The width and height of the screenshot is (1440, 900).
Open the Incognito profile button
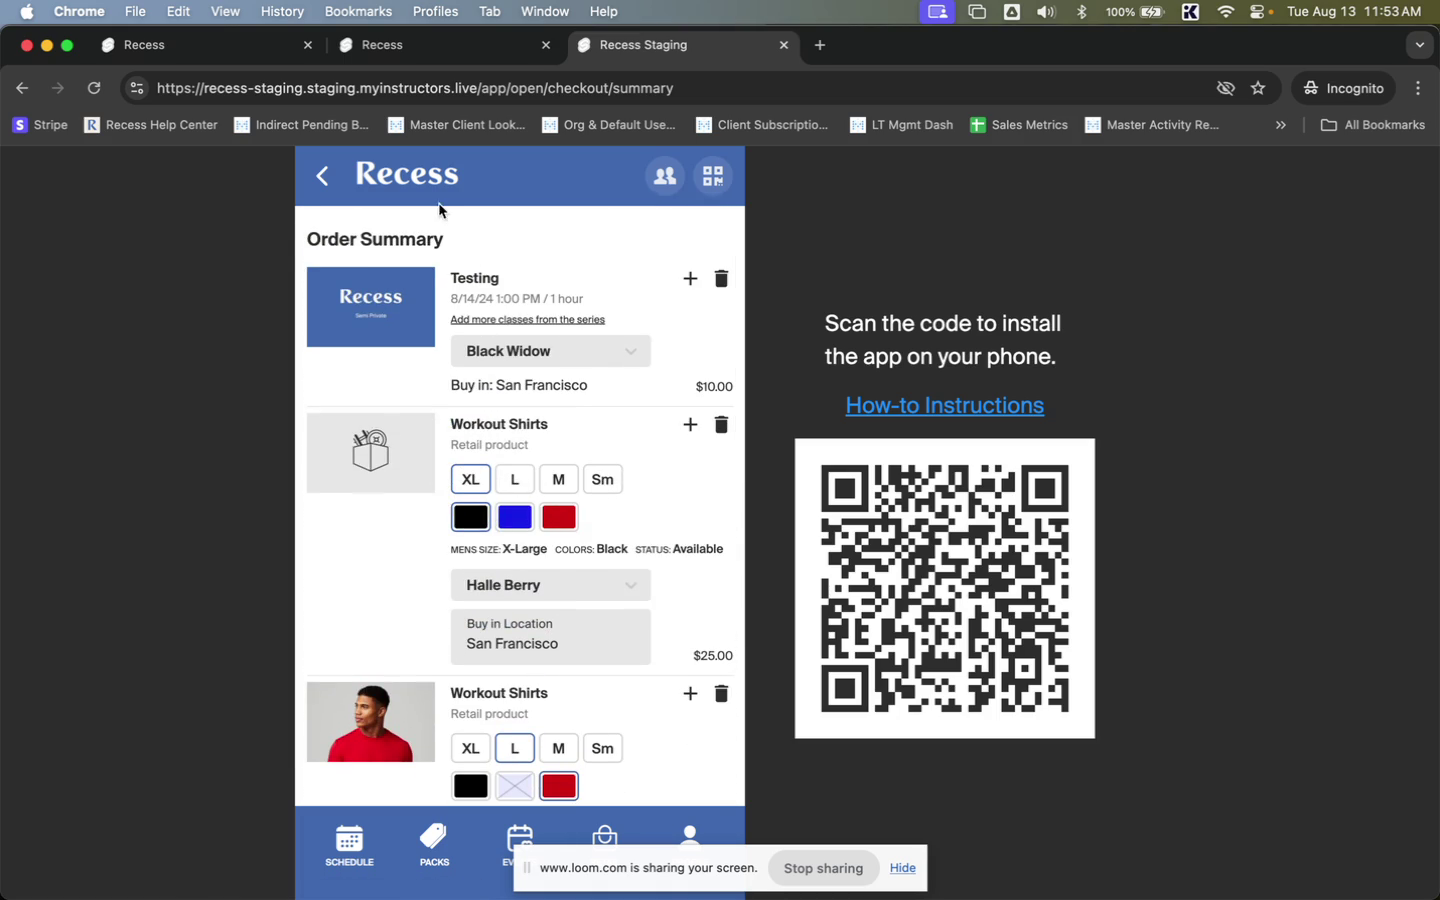1344,88
